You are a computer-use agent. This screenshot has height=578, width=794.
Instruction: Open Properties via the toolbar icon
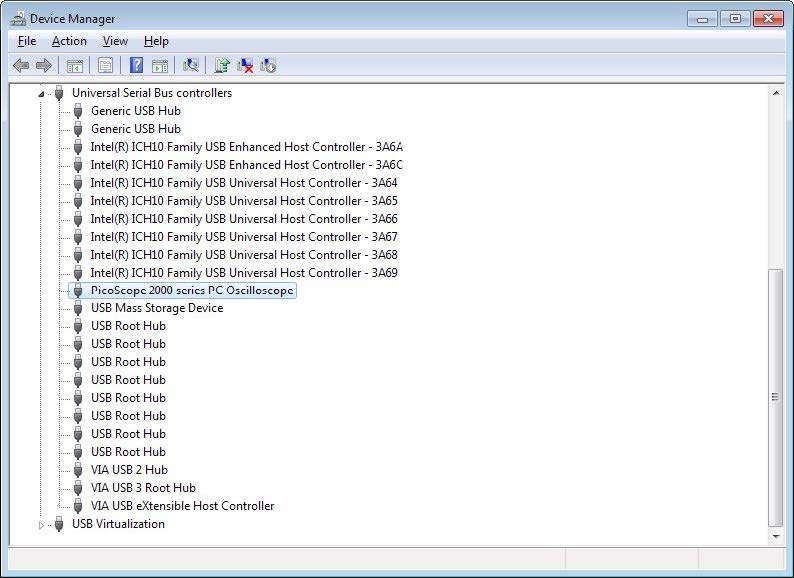click(104, 66)
